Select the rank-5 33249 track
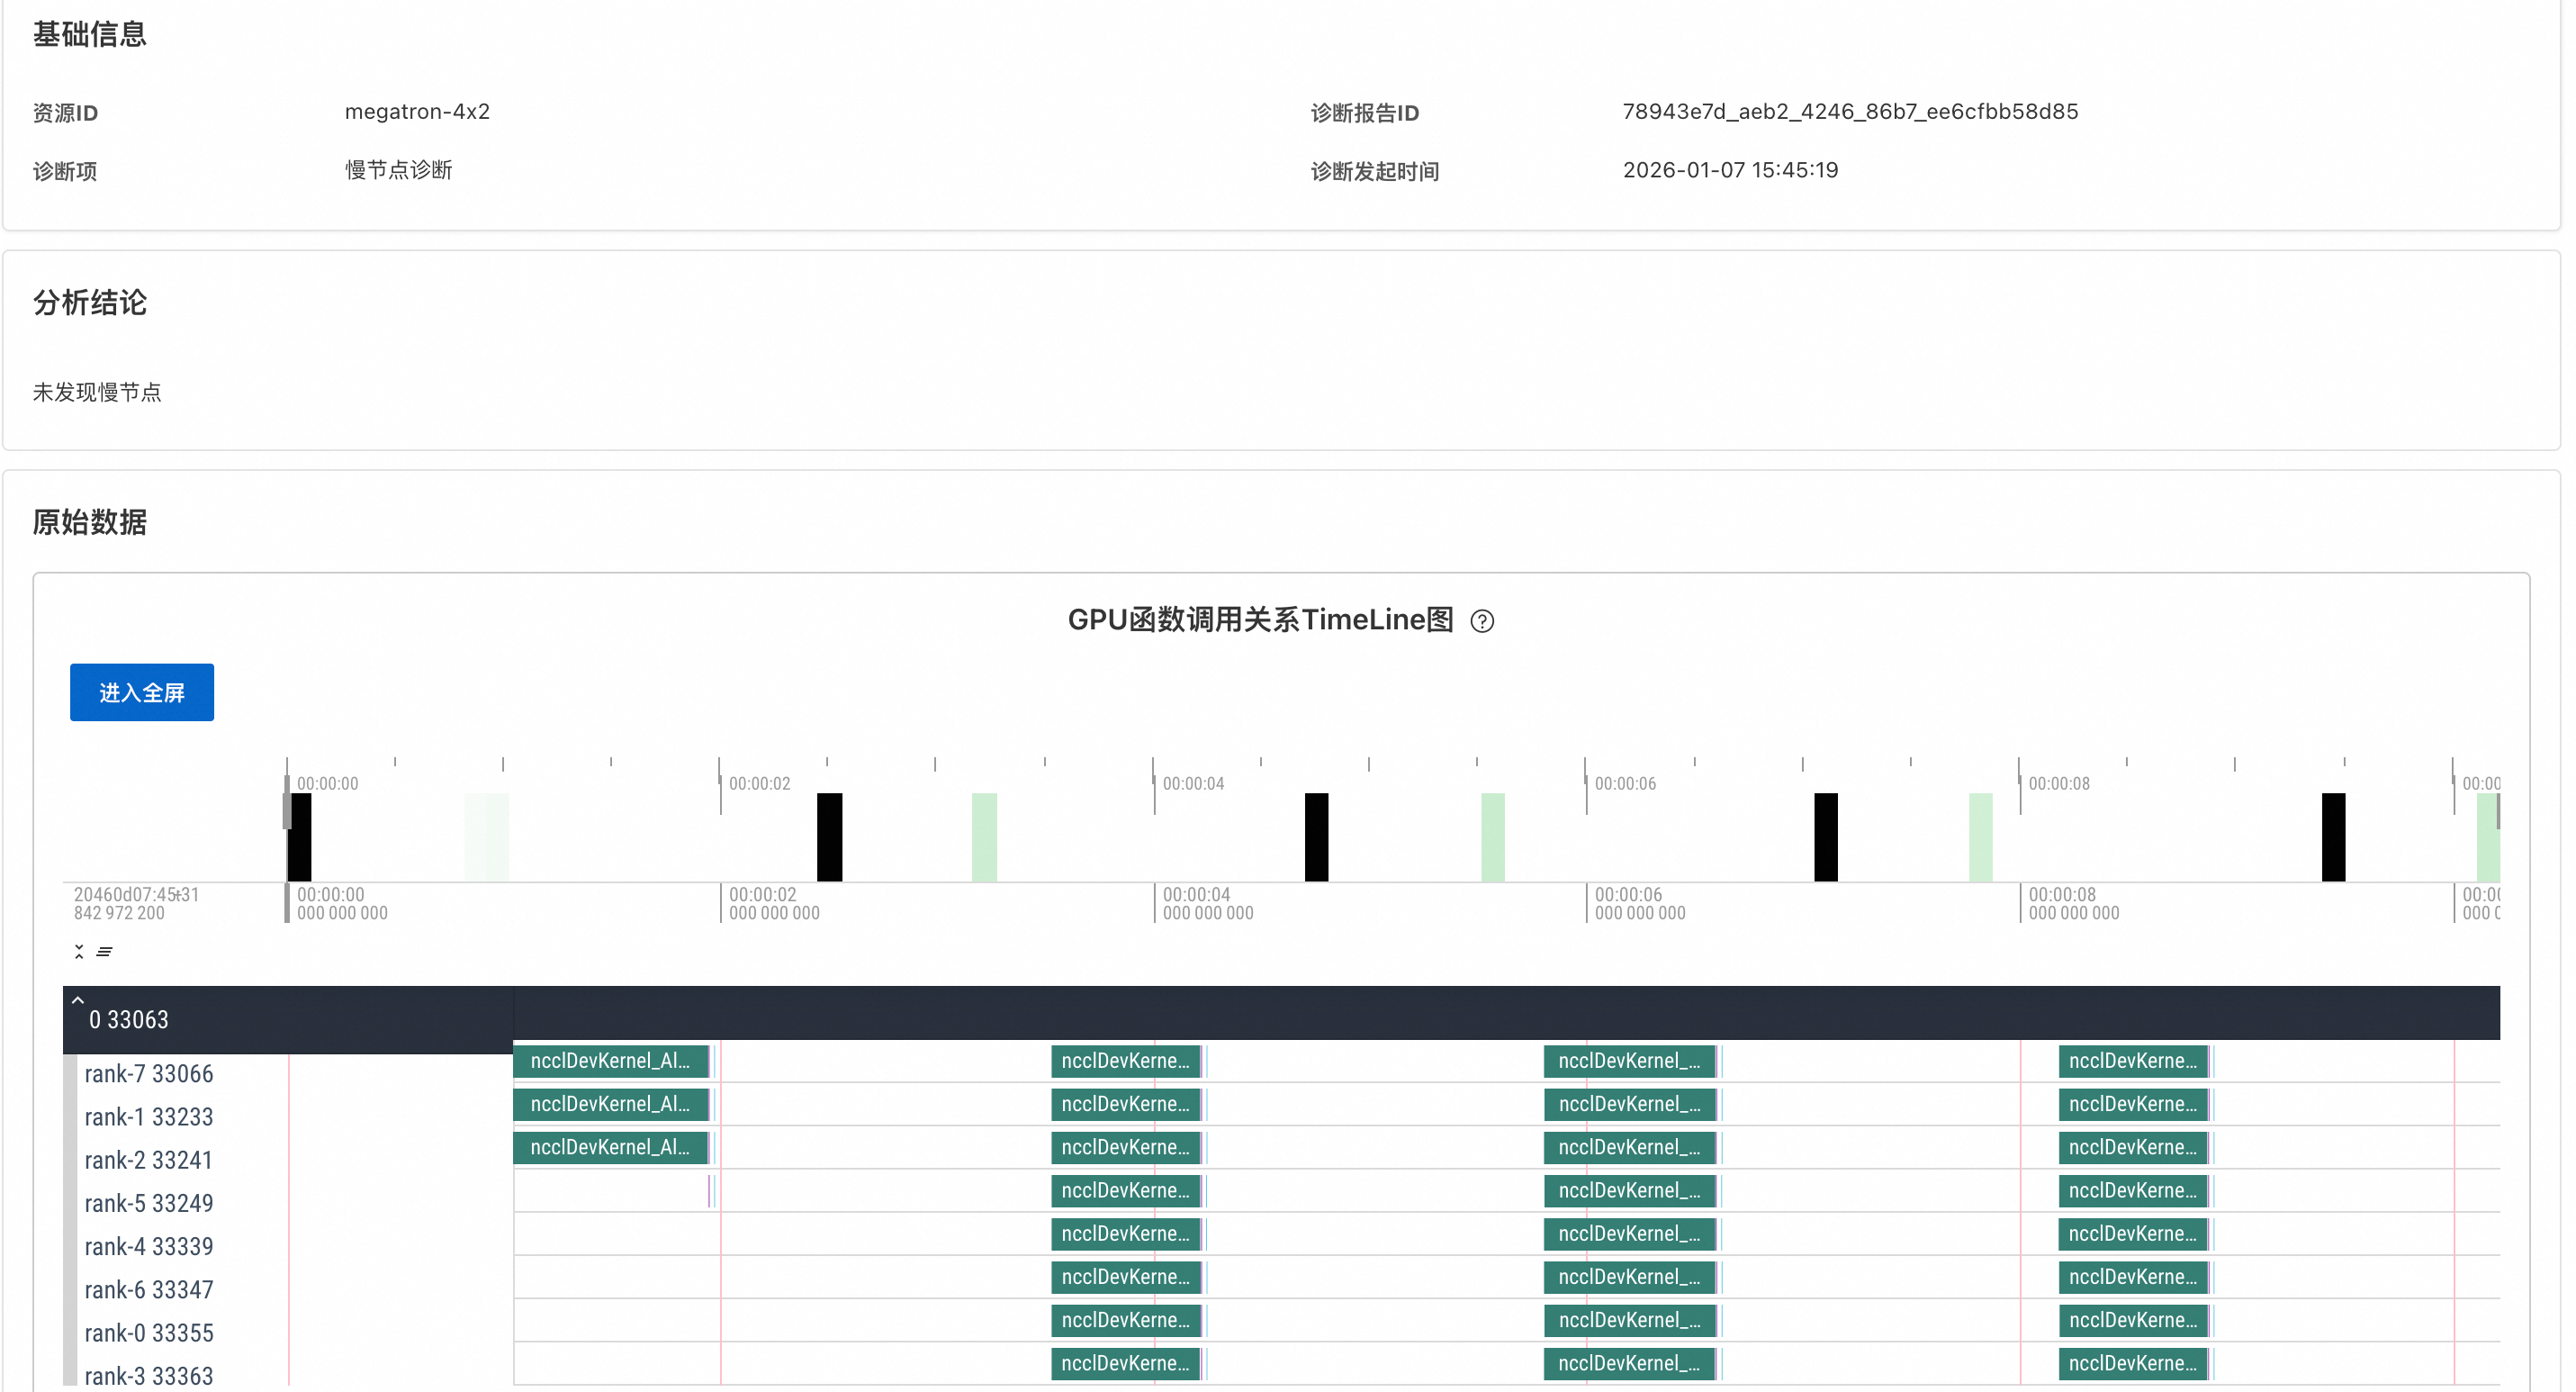The width and height of the screenshot is (2576, 1392). [x=148, y=1203]
